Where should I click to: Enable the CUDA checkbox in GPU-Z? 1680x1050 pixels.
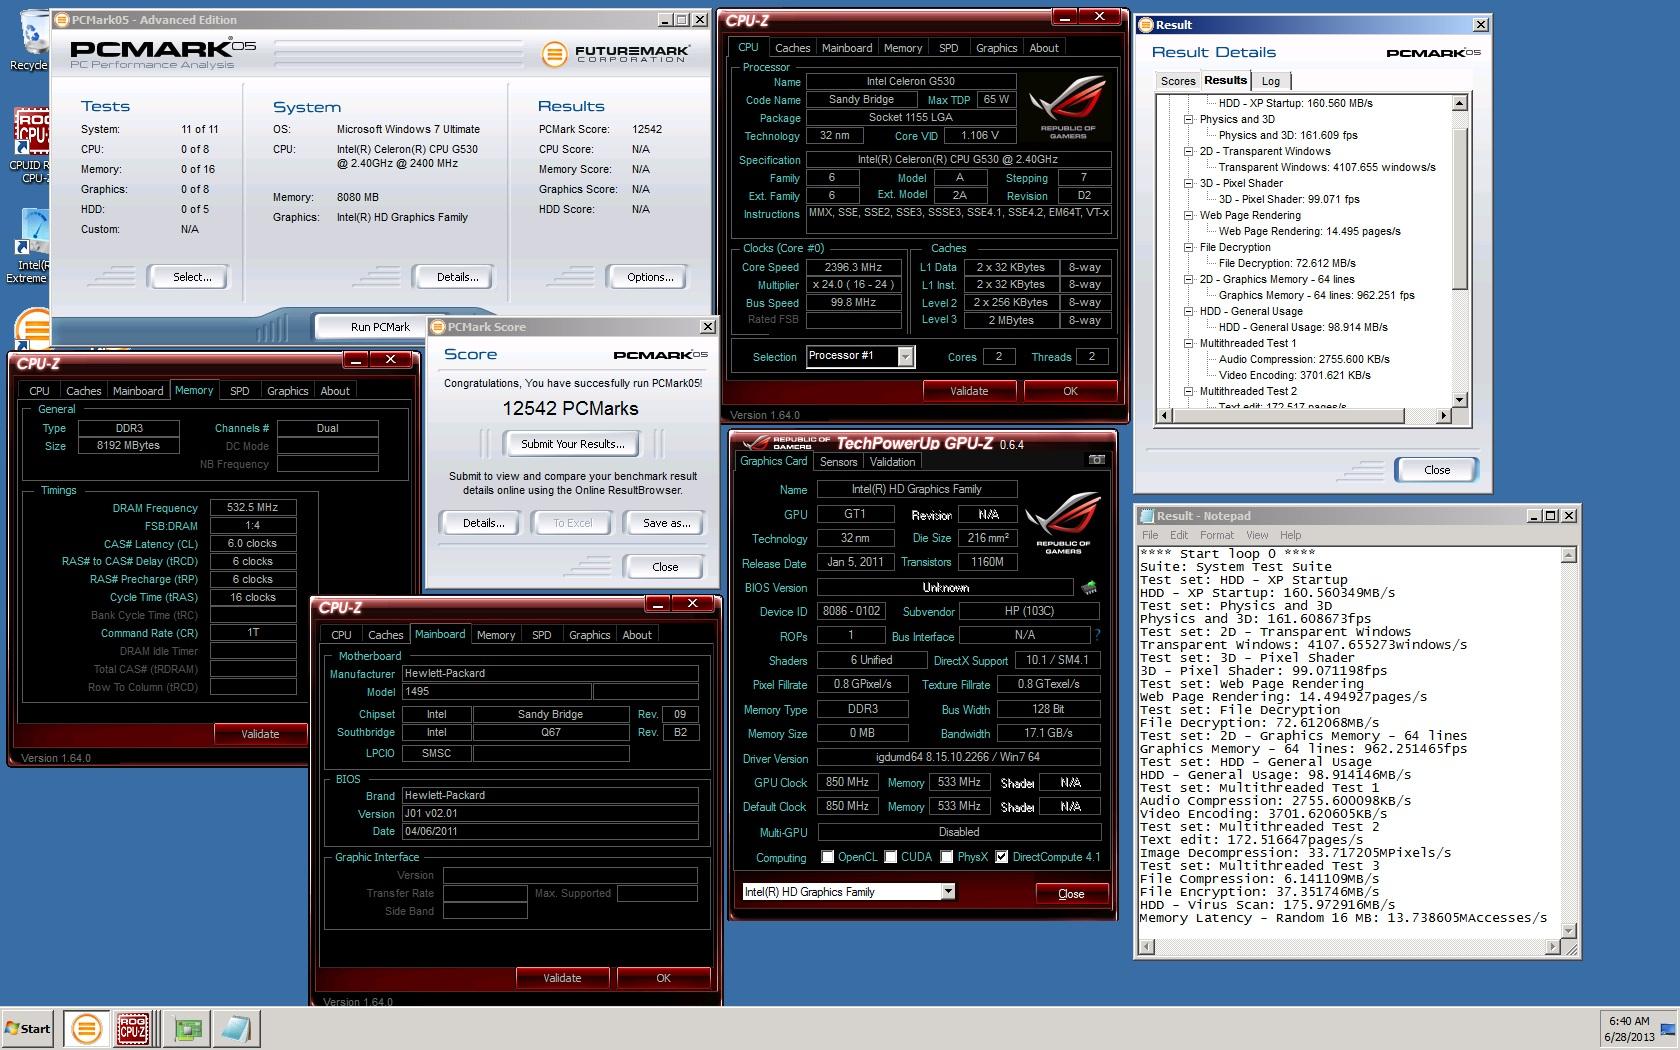point(890,857)
